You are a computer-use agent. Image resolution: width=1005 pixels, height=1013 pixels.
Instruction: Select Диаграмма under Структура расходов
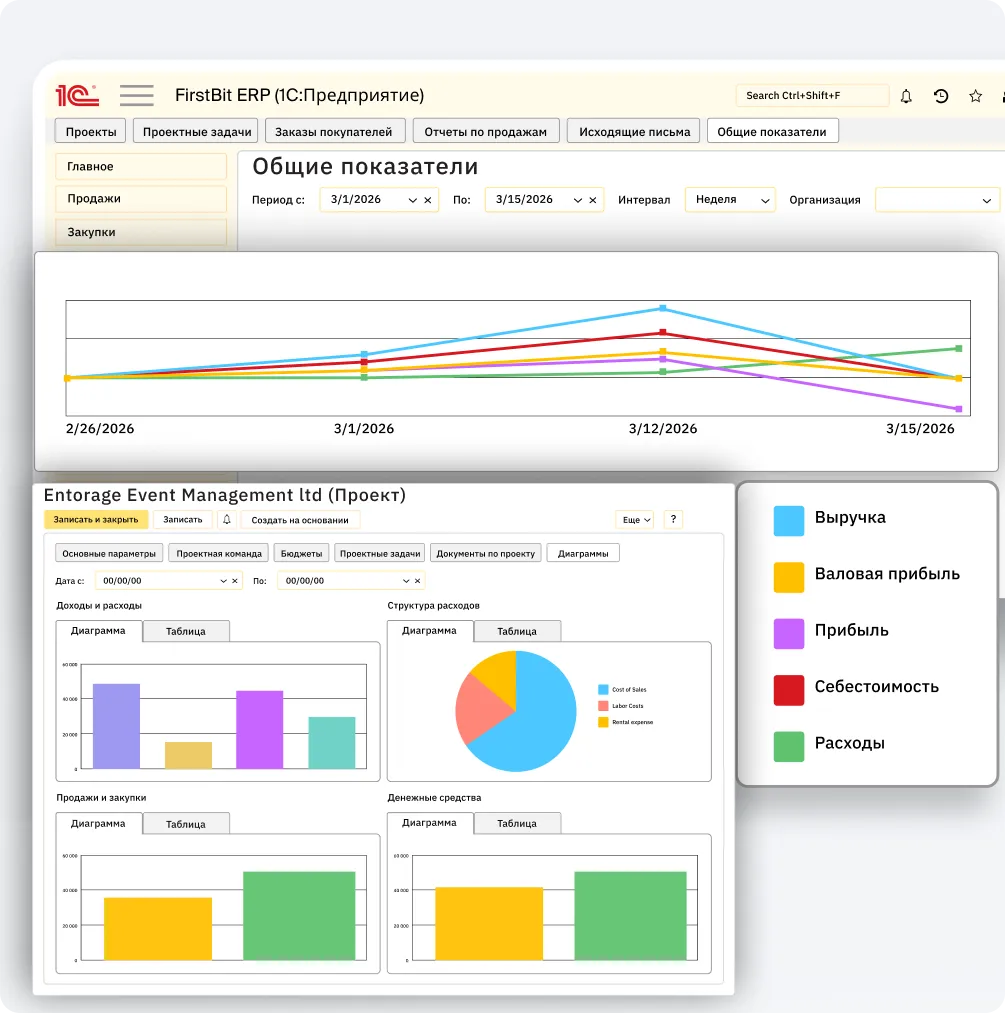click(430, 631)
